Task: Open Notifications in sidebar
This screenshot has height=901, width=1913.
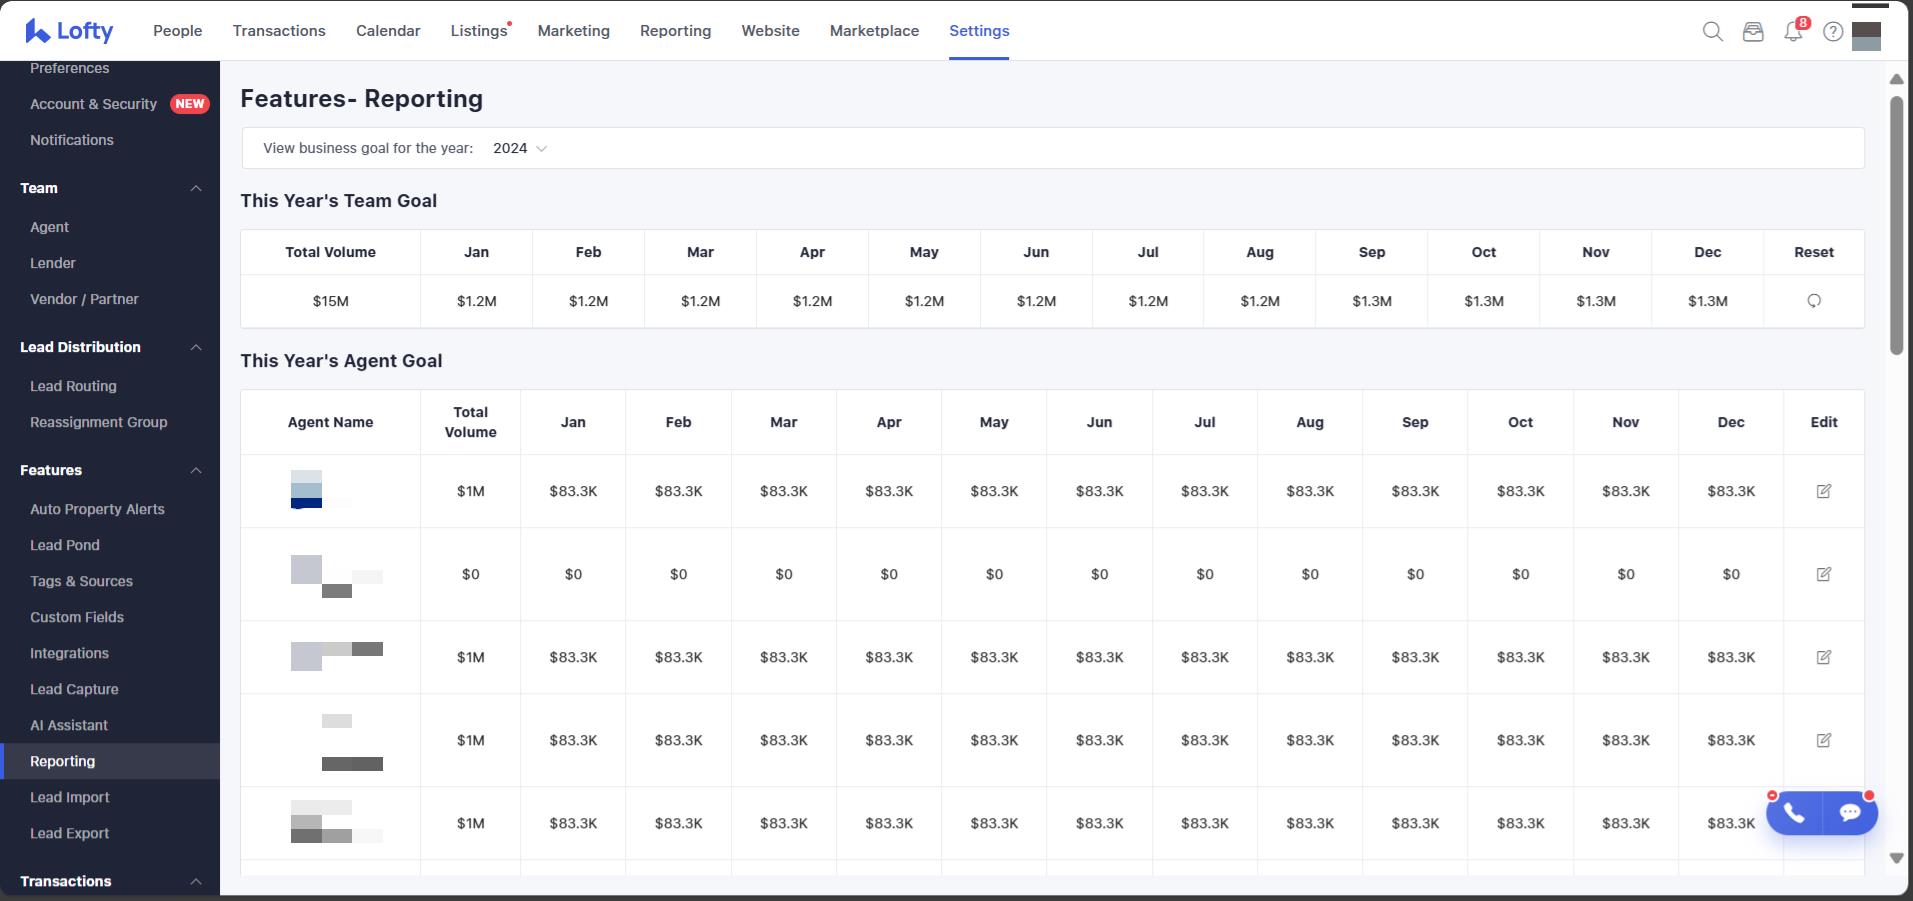Action: [72, 140]
